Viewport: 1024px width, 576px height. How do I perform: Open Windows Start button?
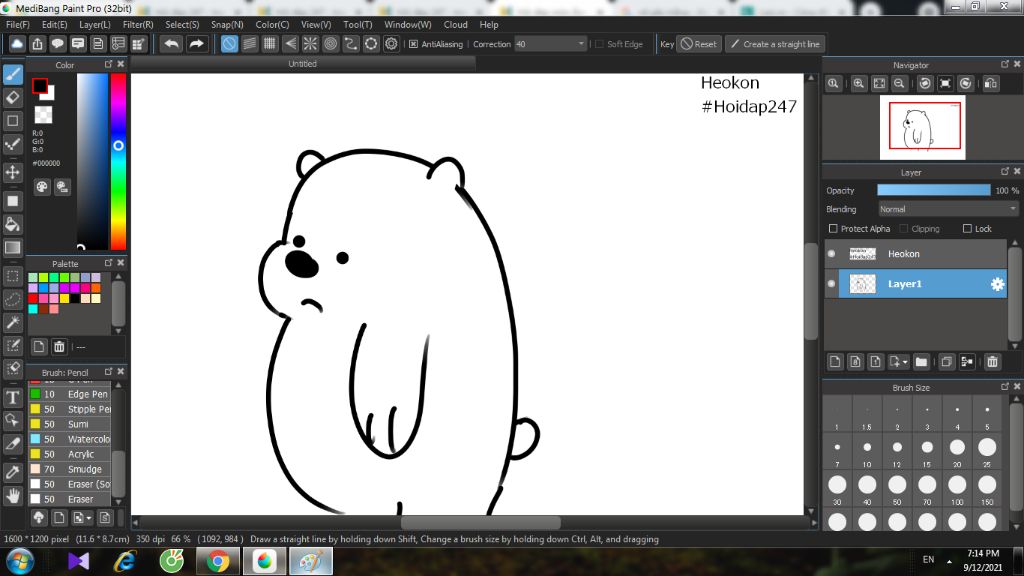click(20, 562)
